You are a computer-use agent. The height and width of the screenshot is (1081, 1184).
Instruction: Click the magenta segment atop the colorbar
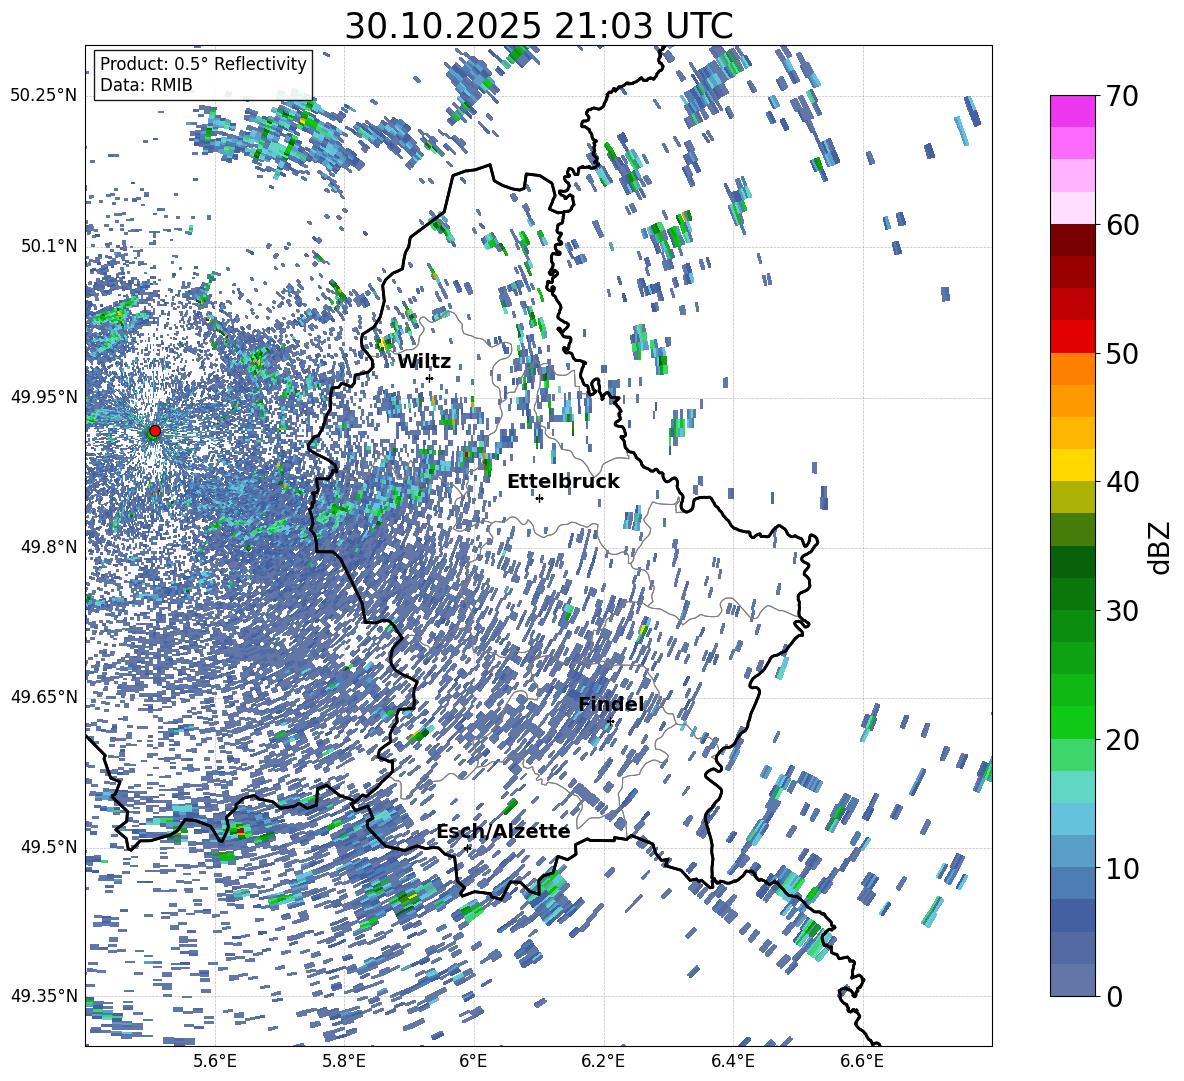coord(1072,111)
